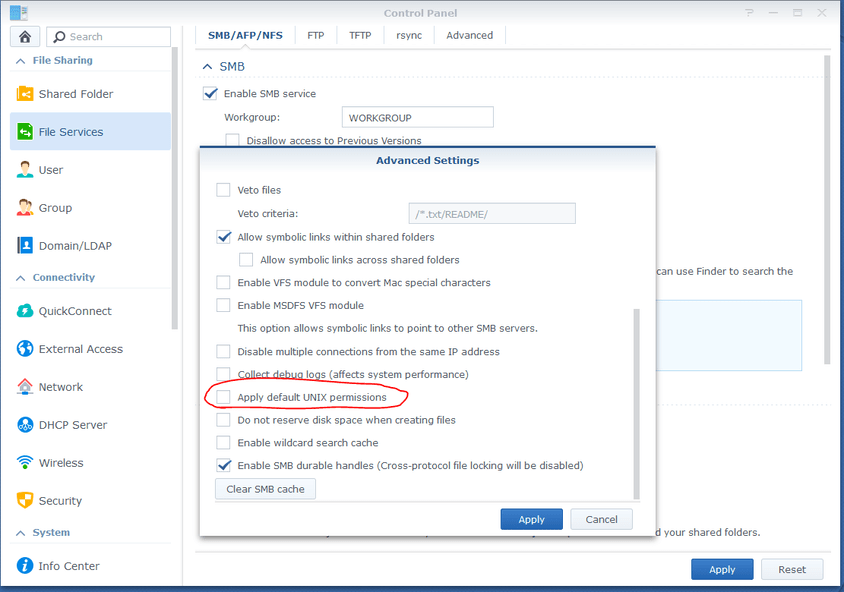Image resolution: width=844 pixels, height=592 pixels.
Task: Enable Veto files checkbox
Action: click(x=223, y=190)
